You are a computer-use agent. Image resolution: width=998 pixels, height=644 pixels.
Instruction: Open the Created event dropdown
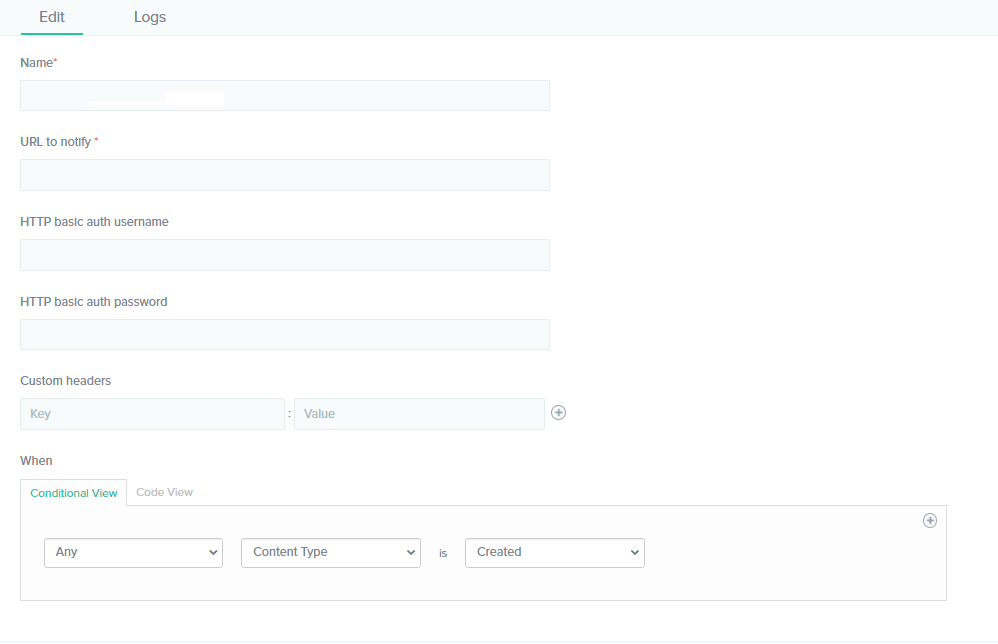[x=555, y=552]
